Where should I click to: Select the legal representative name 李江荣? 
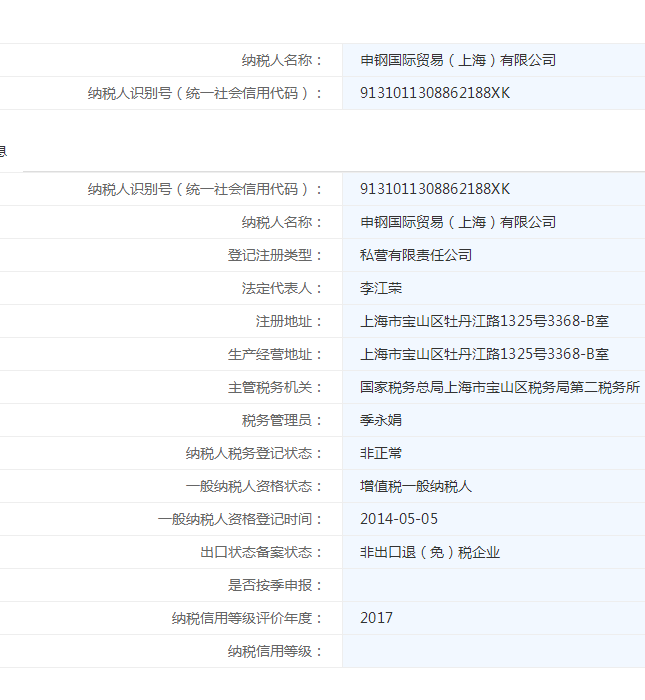click(381, 288)
